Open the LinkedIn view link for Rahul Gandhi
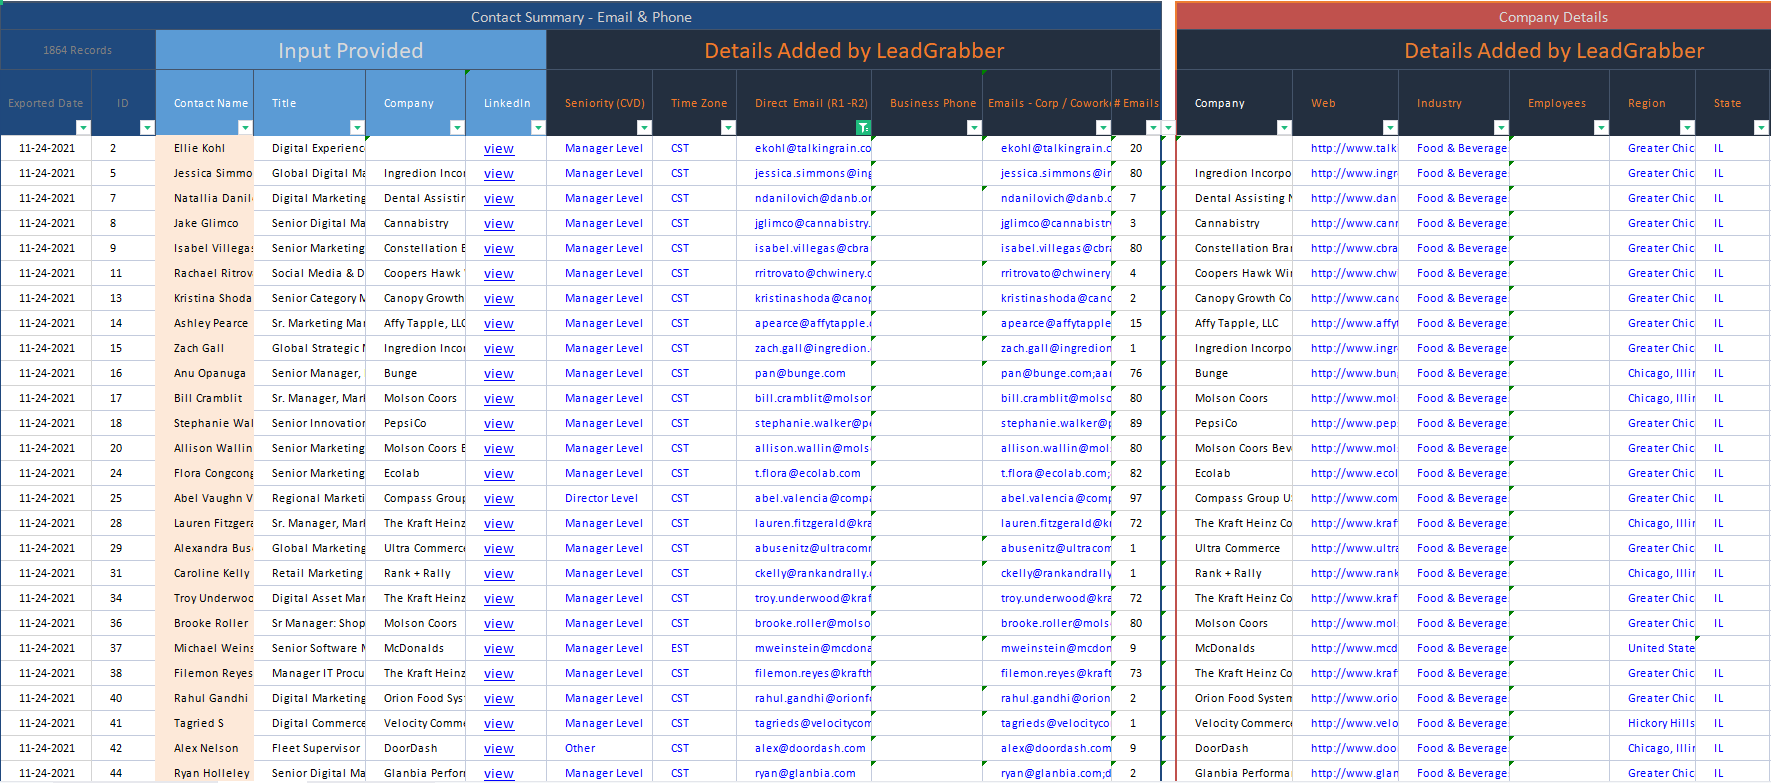The width and height of the screenshot is (1771, 783). [499, 699]
